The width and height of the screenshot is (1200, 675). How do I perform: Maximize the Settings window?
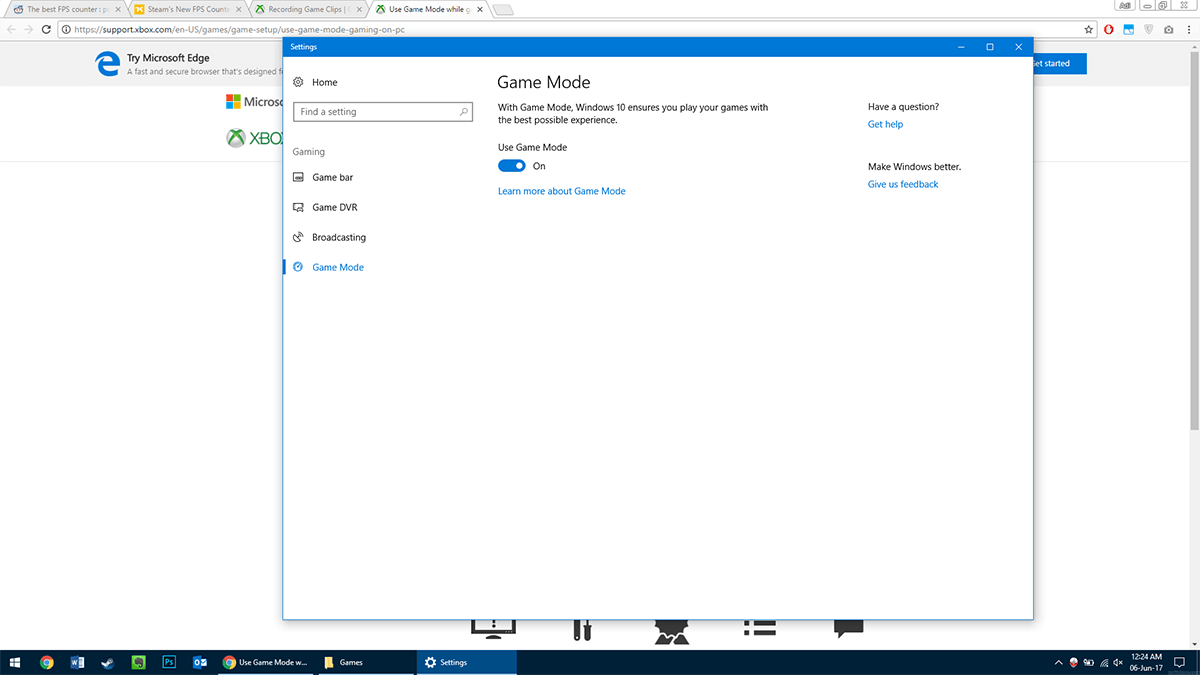click(x=990, y=47)
